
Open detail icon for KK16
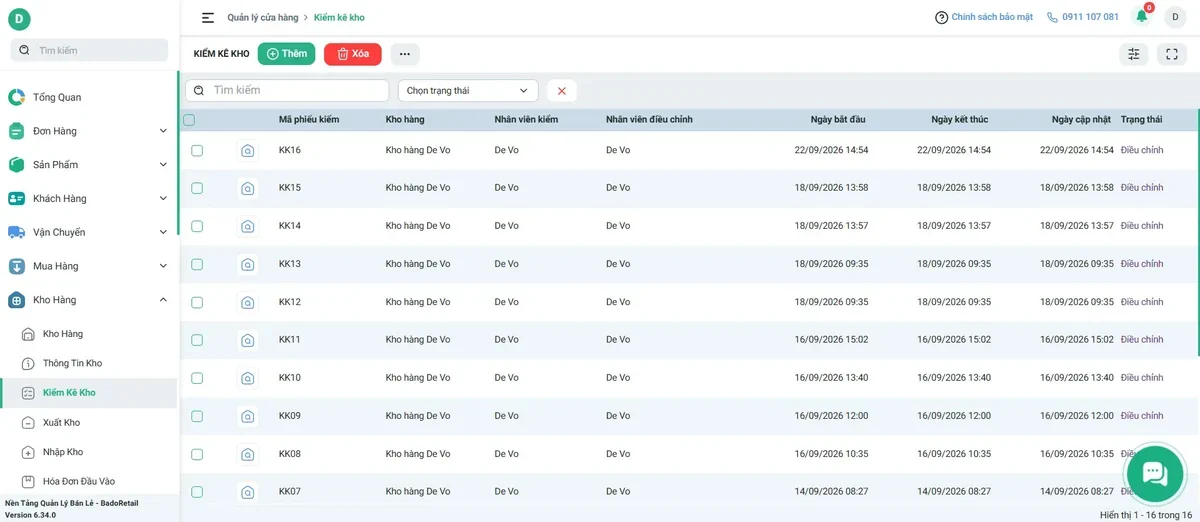coord(247,150)
